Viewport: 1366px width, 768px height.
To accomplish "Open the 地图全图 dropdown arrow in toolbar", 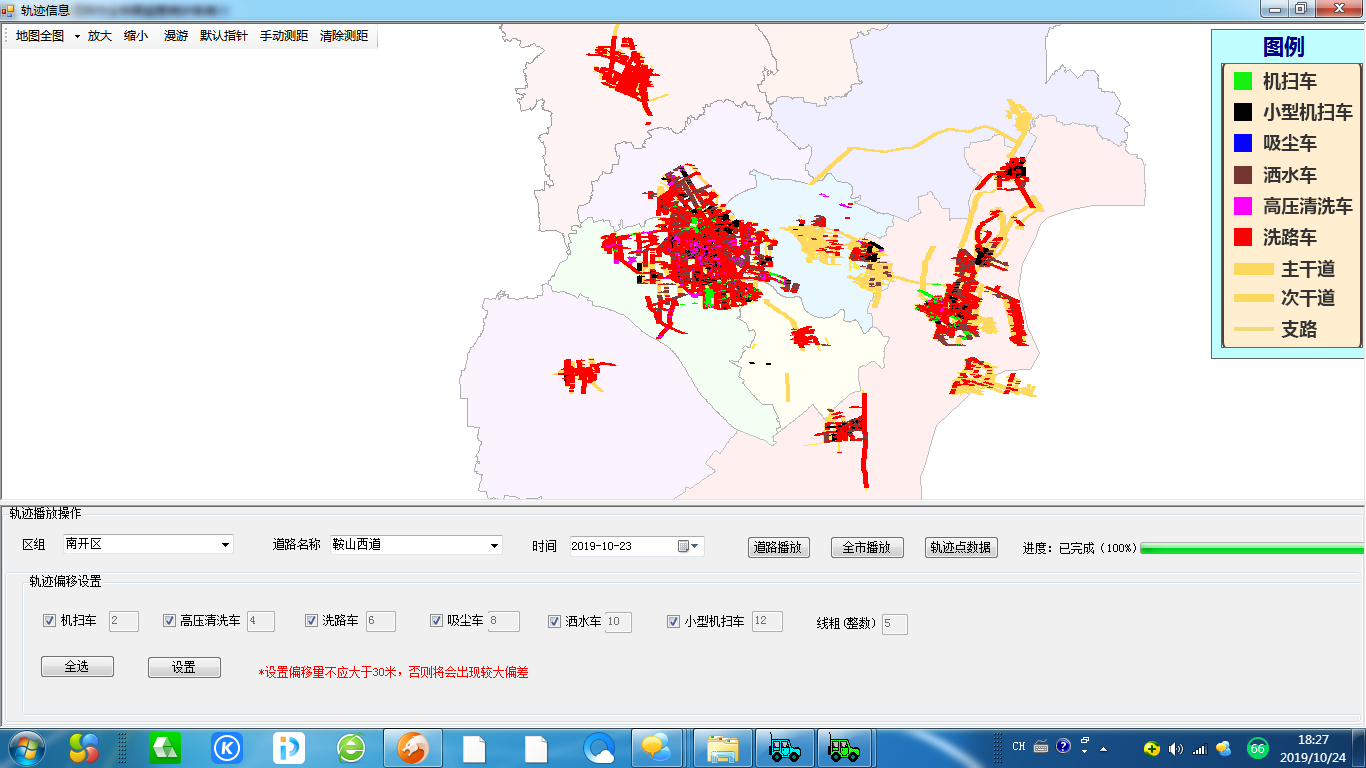I will [77, 36].
